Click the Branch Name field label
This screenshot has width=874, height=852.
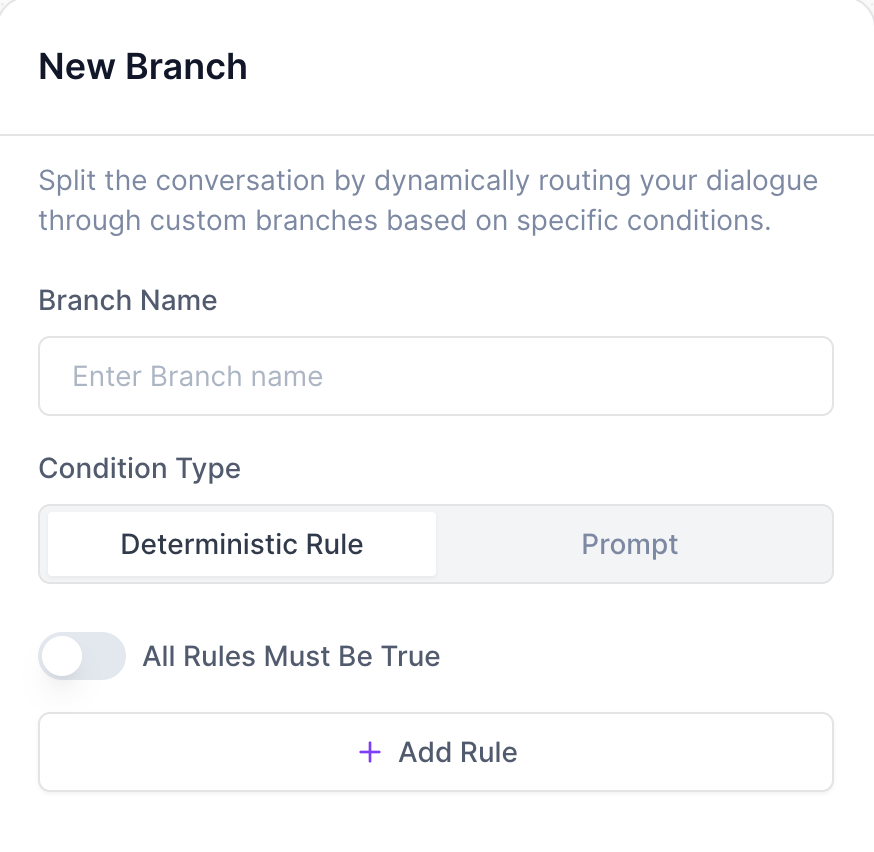tap(128, 300)
